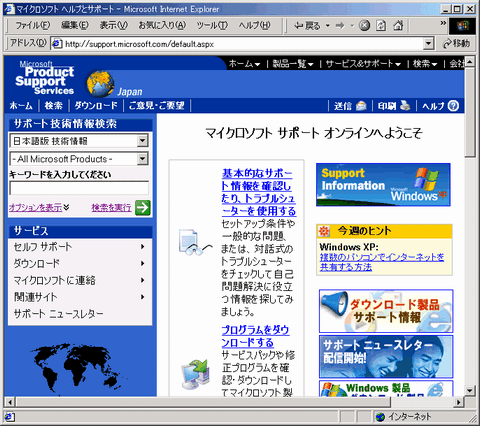Image resolution: width=480 pixels, height=426 pixels.
Task: Open the ヘルプ(H) menu
Action: coord(254,25)
